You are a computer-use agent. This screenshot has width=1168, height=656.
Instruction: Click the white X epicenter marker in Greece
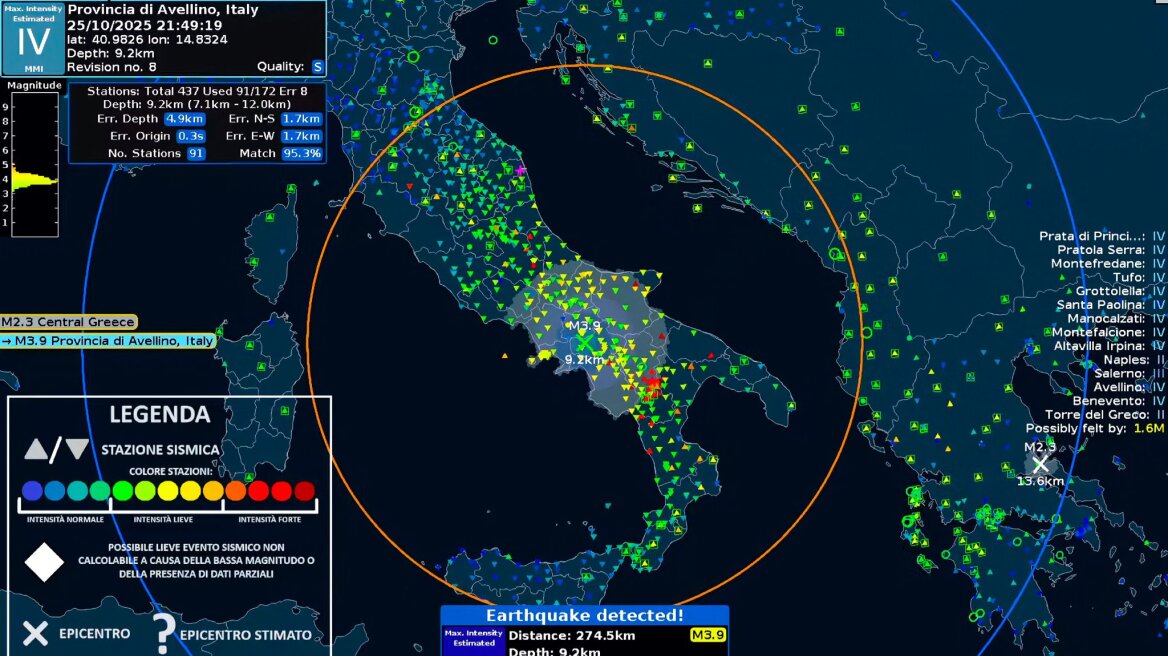1040,464
